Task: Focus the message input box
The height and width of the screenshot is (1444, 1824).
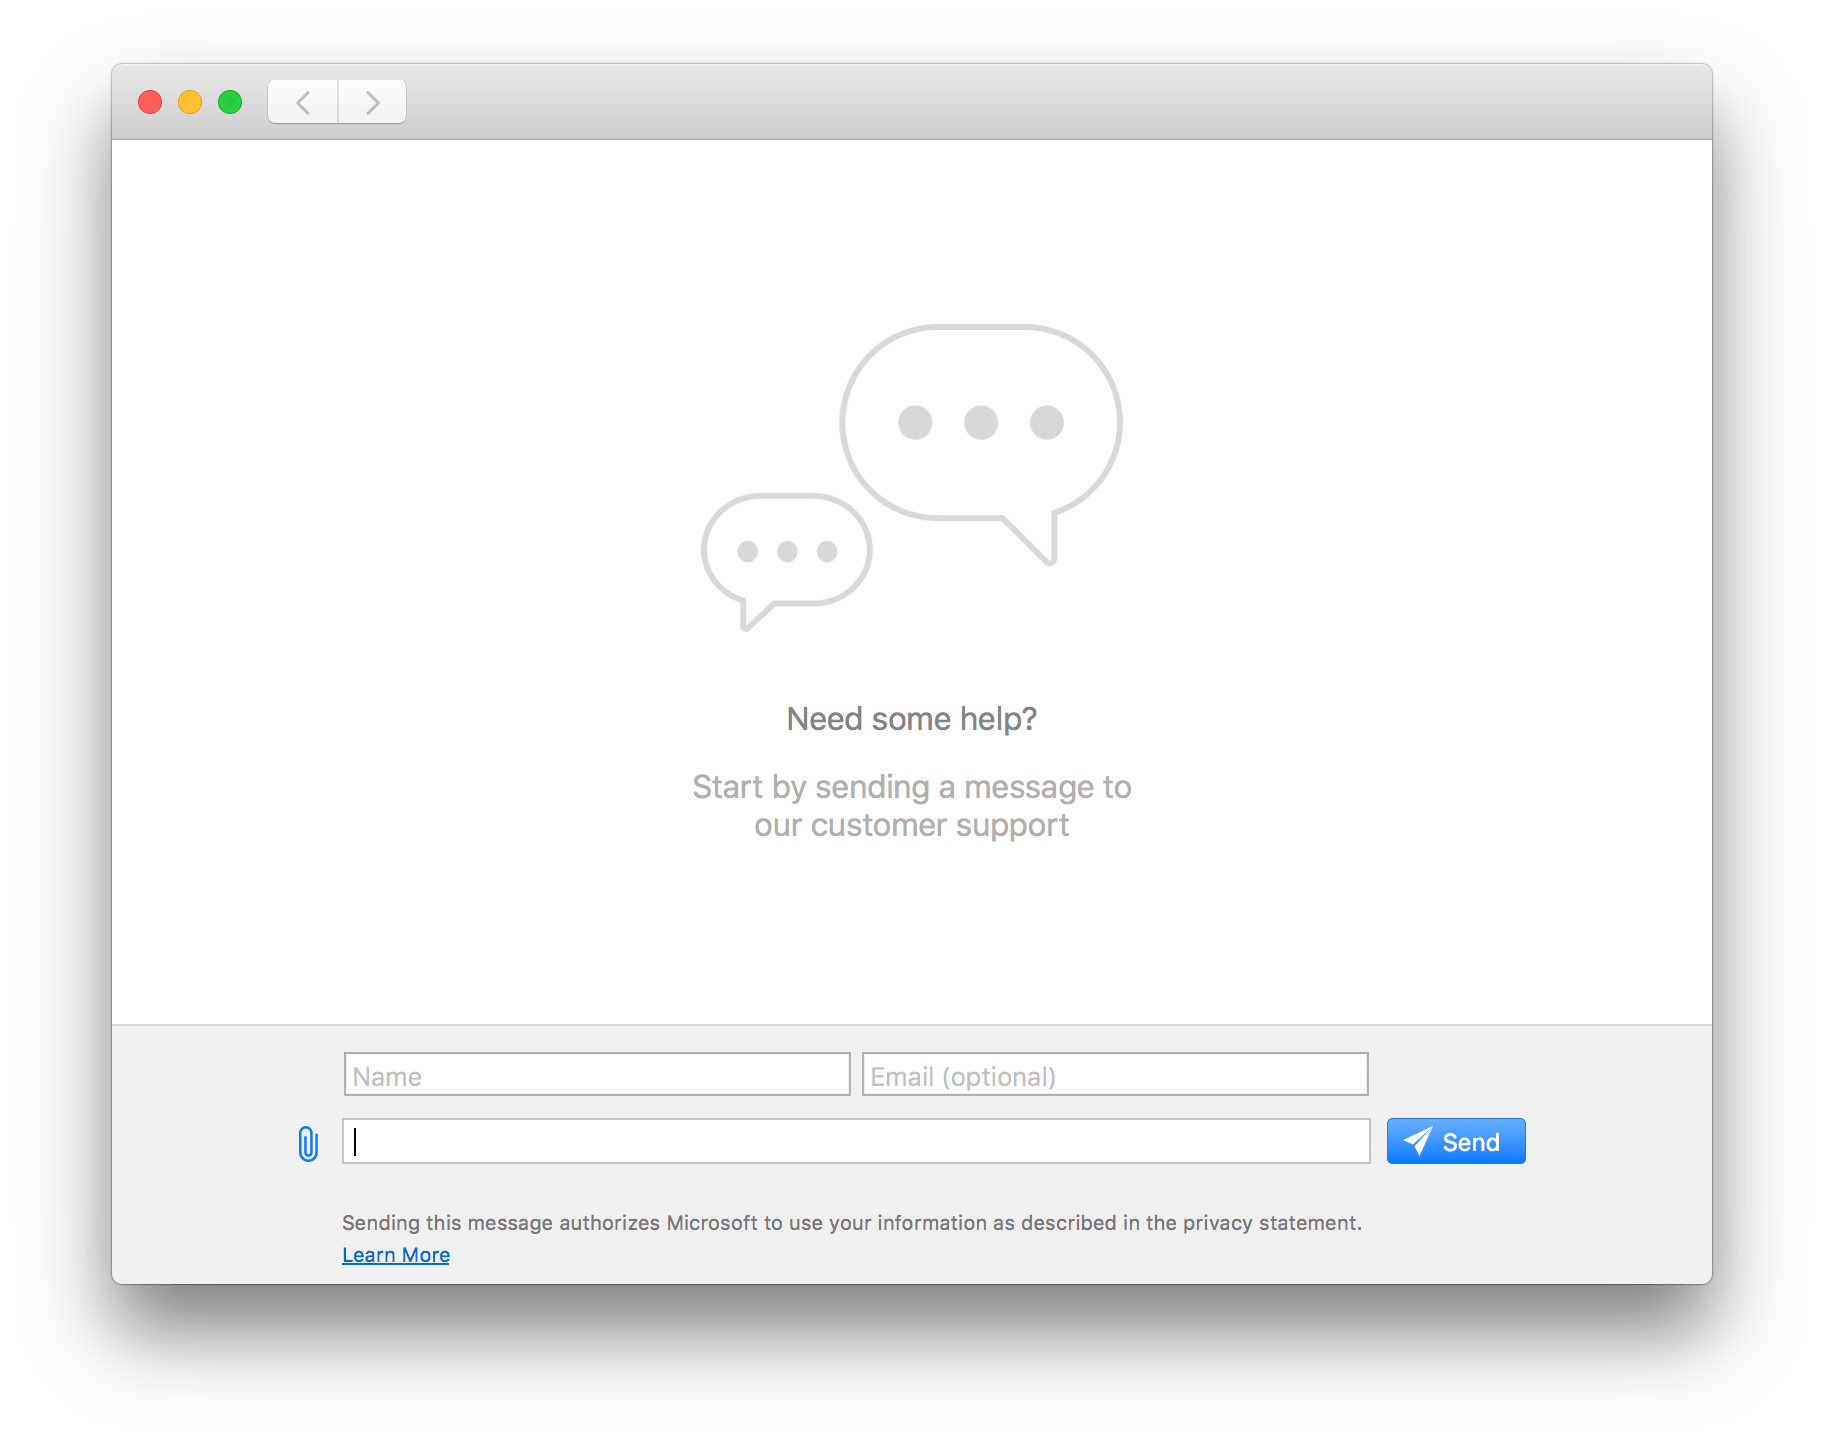Action: point(855,1141)
